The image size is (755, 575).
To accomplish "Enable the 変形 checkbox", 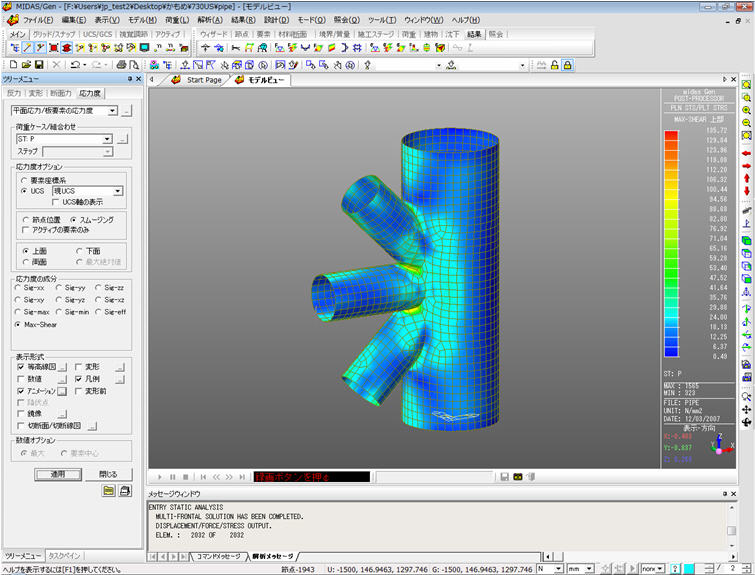I will click(78, 367).
